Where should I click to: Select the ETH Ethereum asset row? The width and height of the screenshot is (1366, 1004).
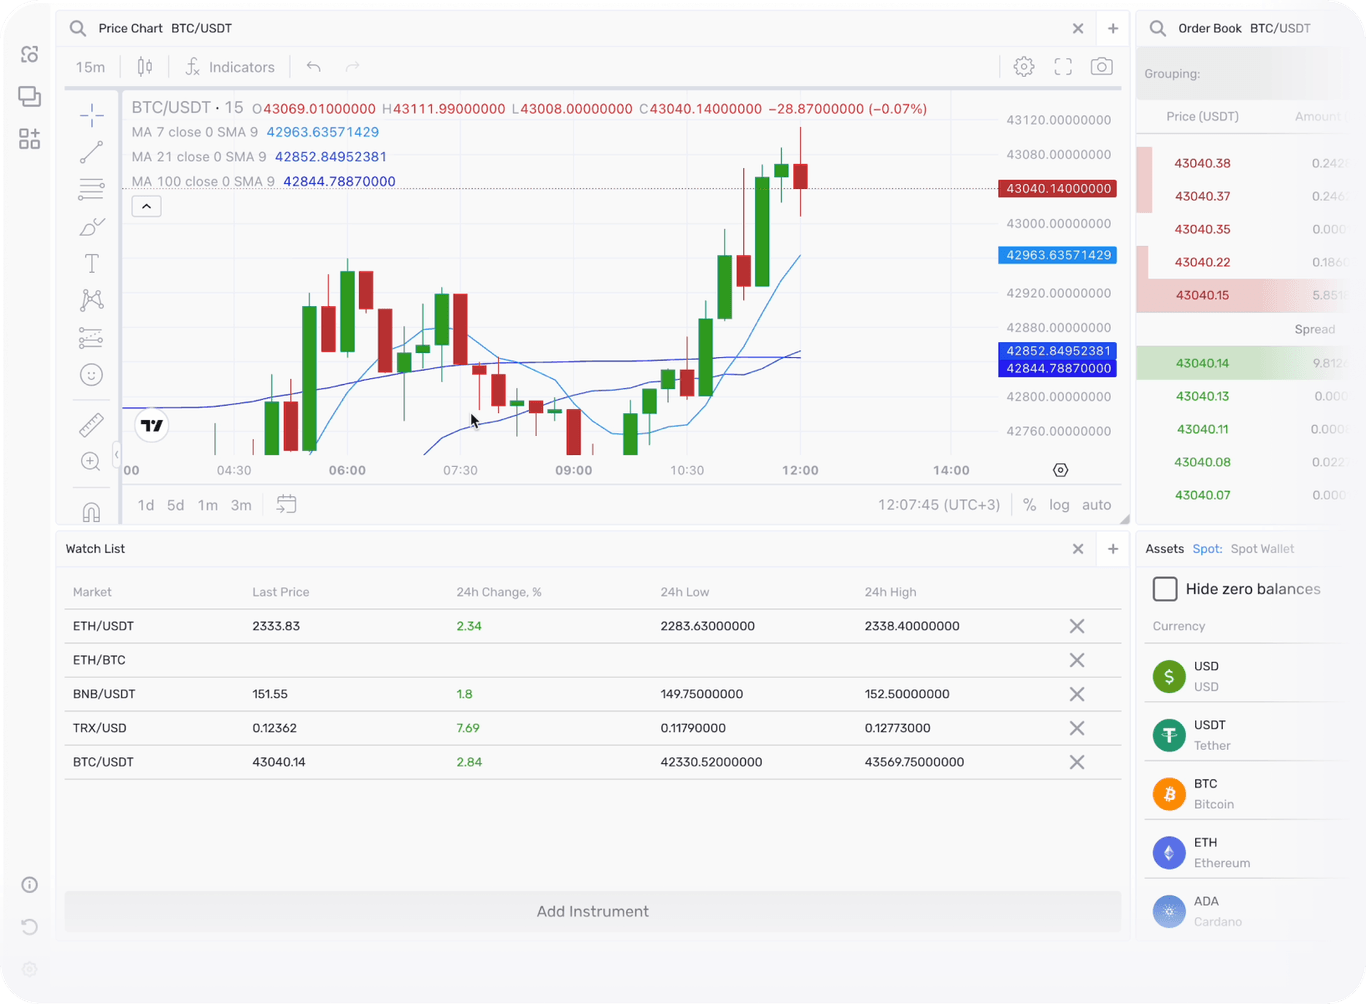[x=1245, y=853]
